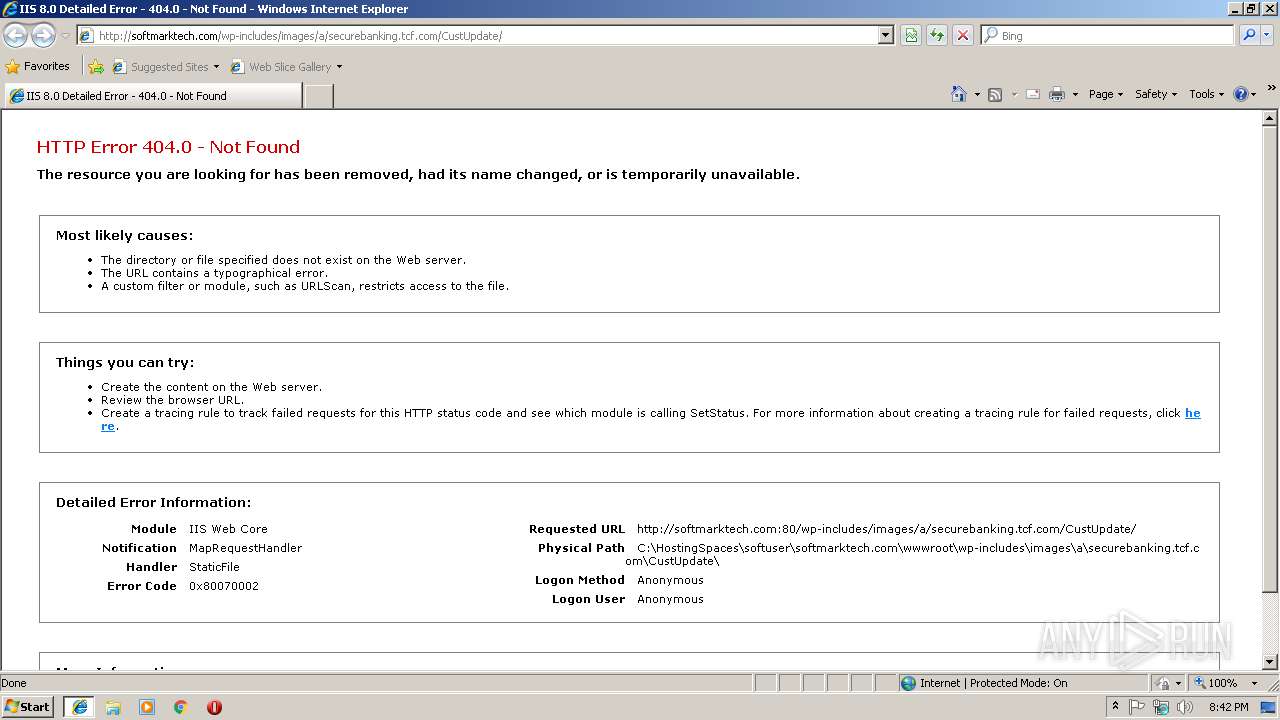This screenshot has width=1280, height=720.
Task: Click the Physical Path value text
Action: click(x=912, y=555)
